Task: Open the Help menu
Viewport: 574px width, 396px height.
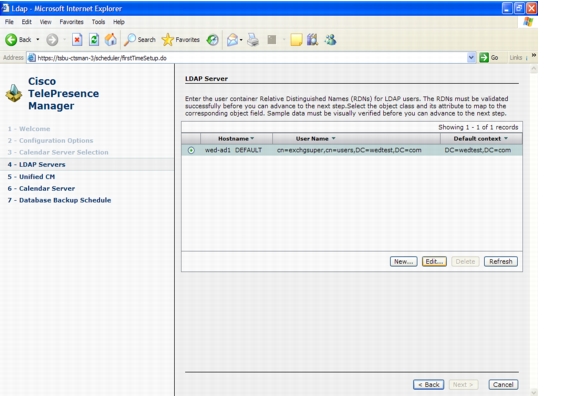Action: coord(119,22)
